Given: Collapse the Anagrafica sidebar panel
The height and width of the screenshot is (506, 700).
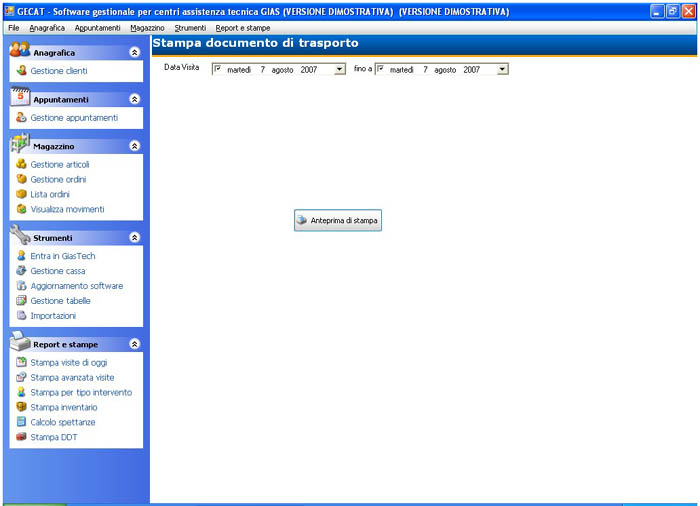Looking at the screenshot, I should click(x=134, y=52).
